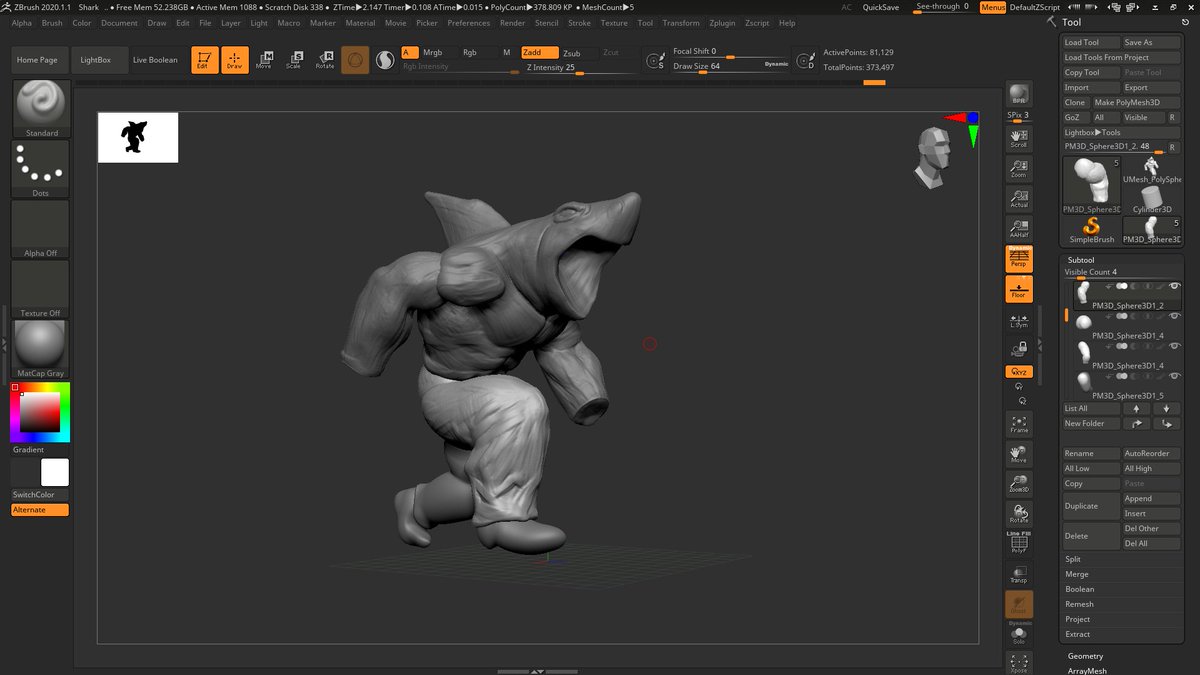
Task: Click the Append subtool button
Action: tap(1152, 498)
